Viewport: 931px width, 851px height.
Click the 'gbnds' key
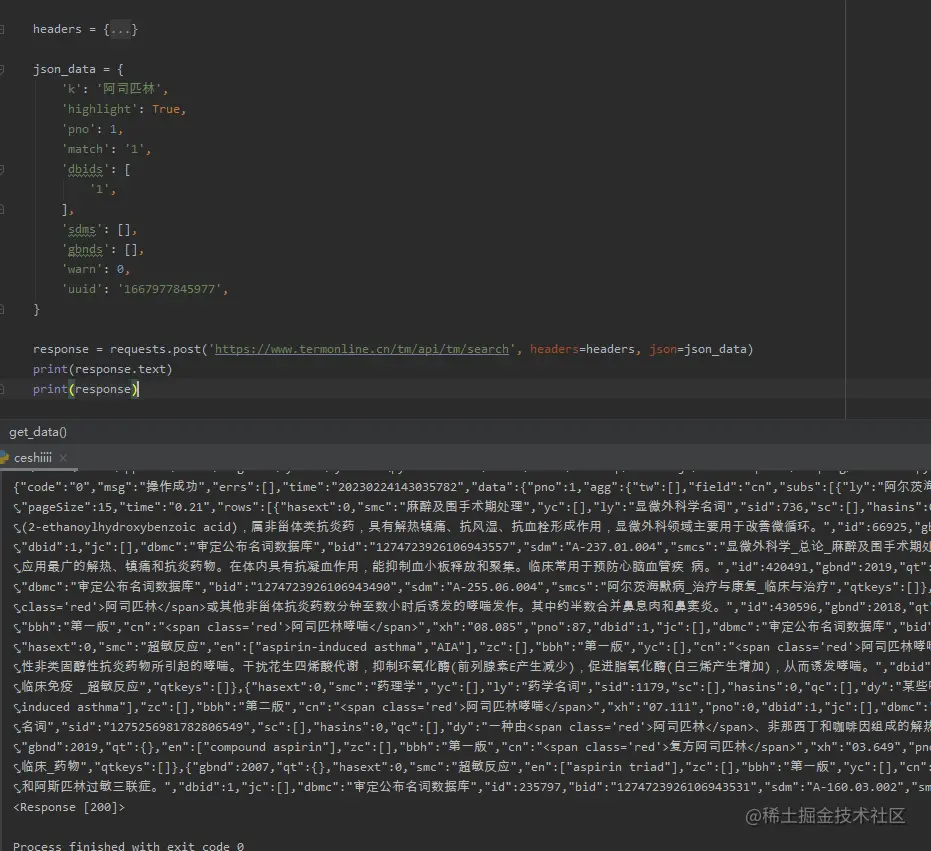click(x=86, y=249)
